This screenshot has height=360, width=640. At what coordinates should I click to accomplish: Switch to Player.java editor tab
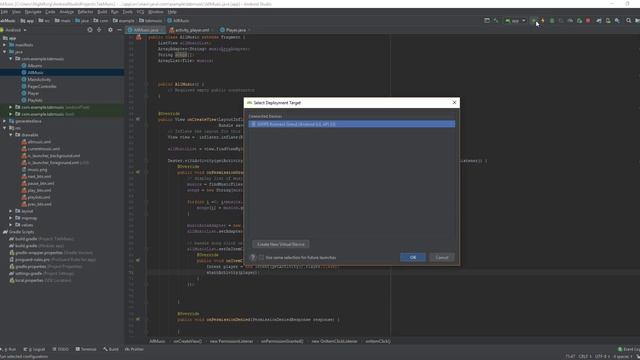click(234, 30)
